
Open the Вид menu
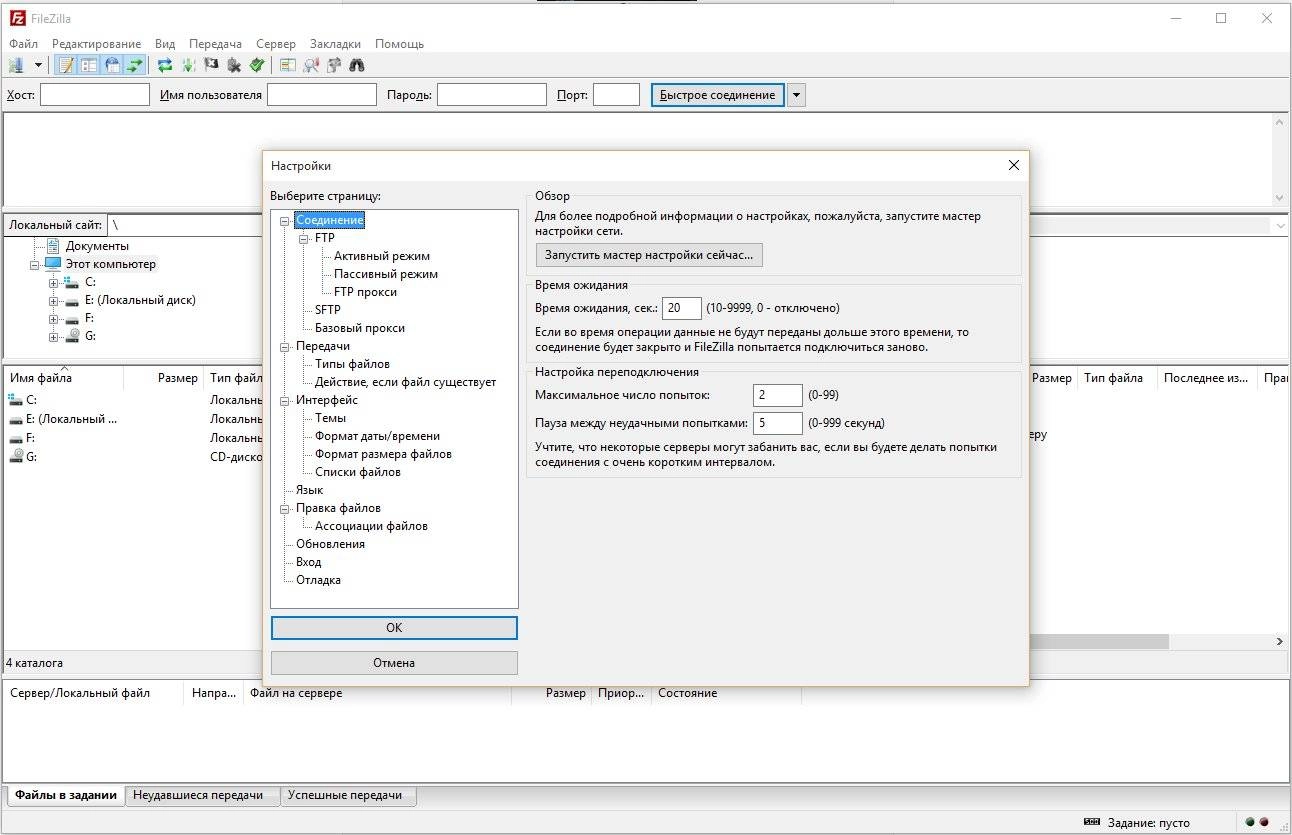pos(165,44)
